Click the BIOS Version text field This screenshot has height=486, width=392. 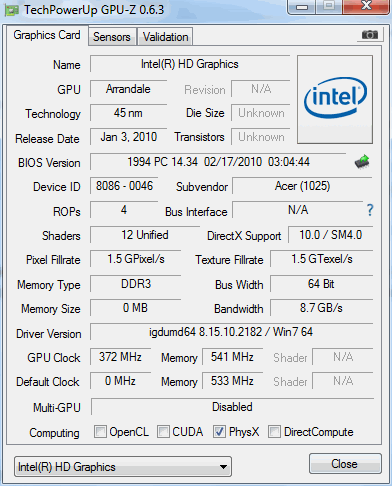[218, 162]
